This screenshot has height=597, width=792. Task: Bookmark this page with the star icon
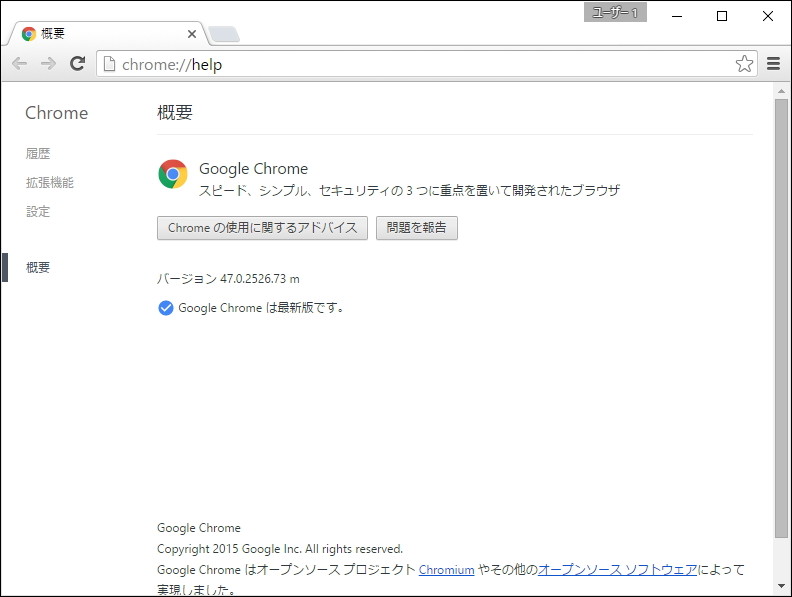pyautogui.click(x=744, y=64)
